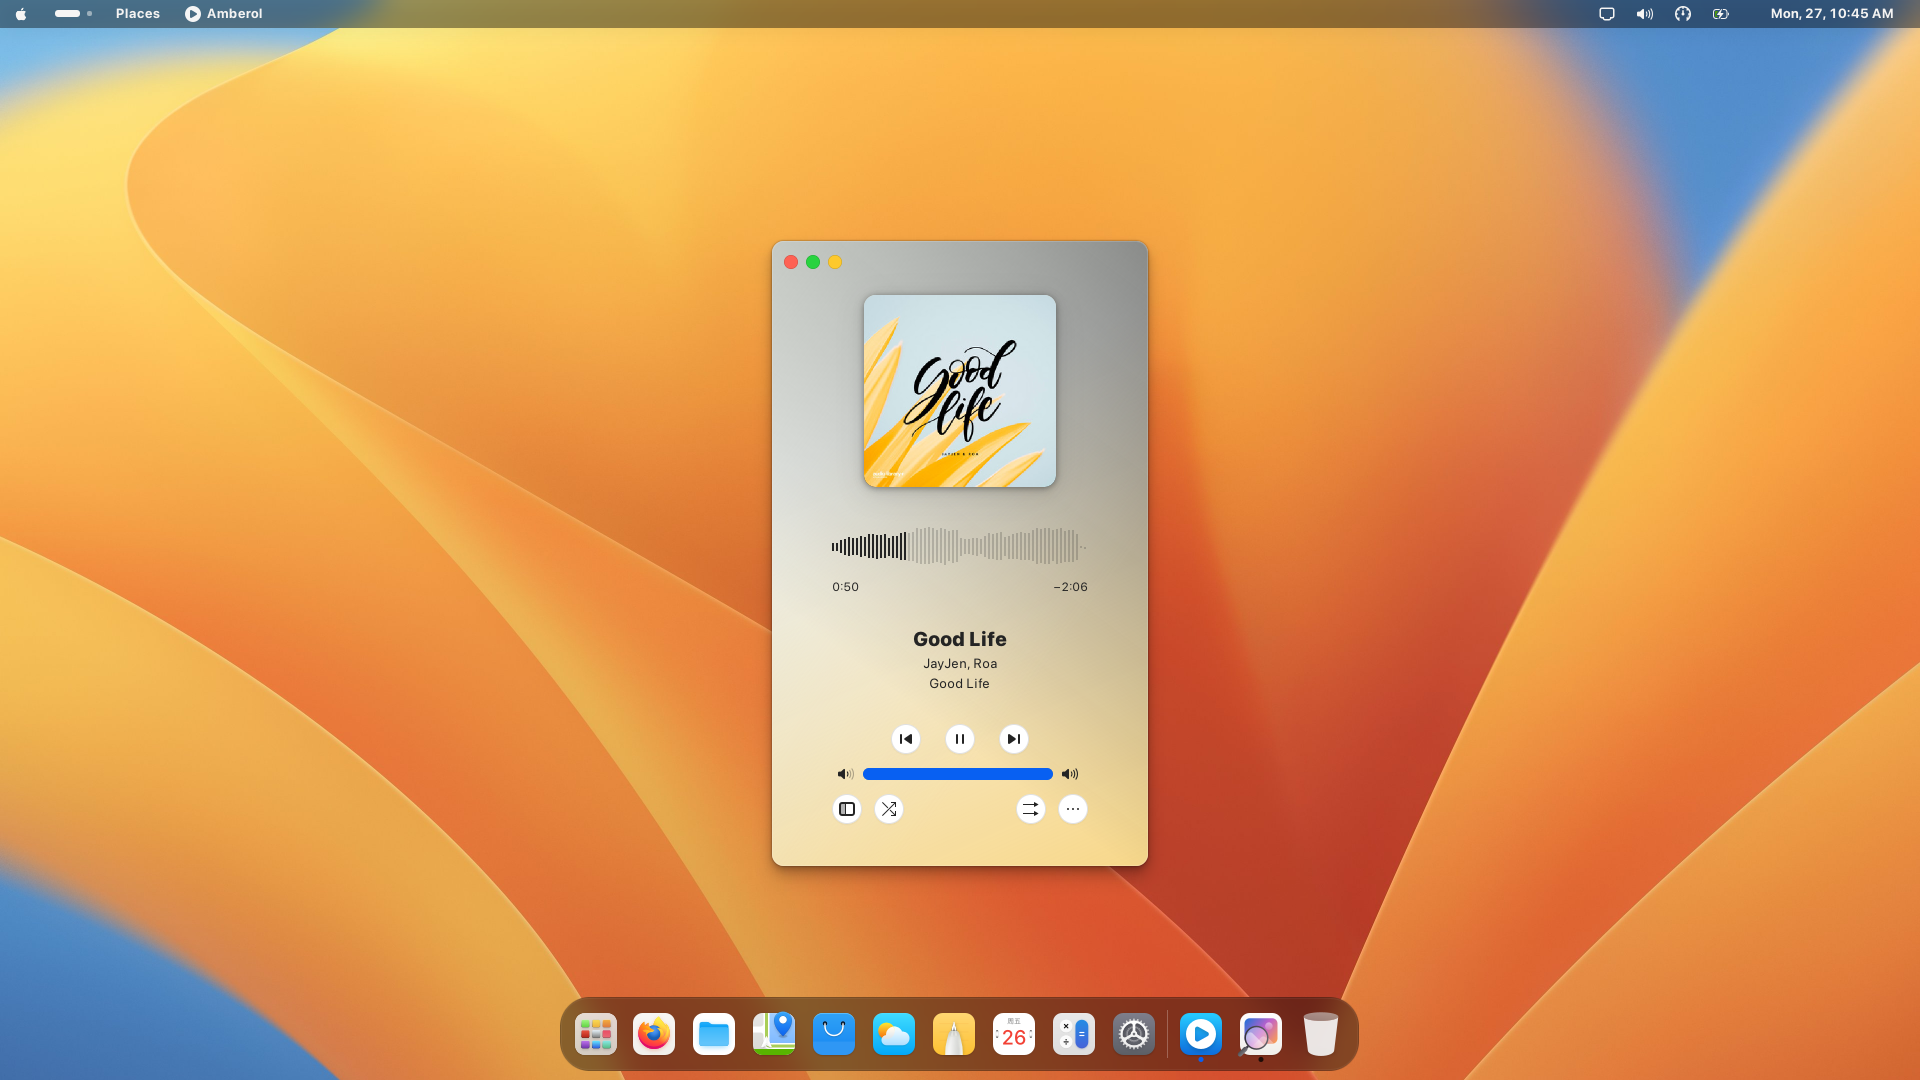1920x1080 pixels.
Task: Open the Weather app in dock
Action: pyautogui.click(x=894, y=1035)
